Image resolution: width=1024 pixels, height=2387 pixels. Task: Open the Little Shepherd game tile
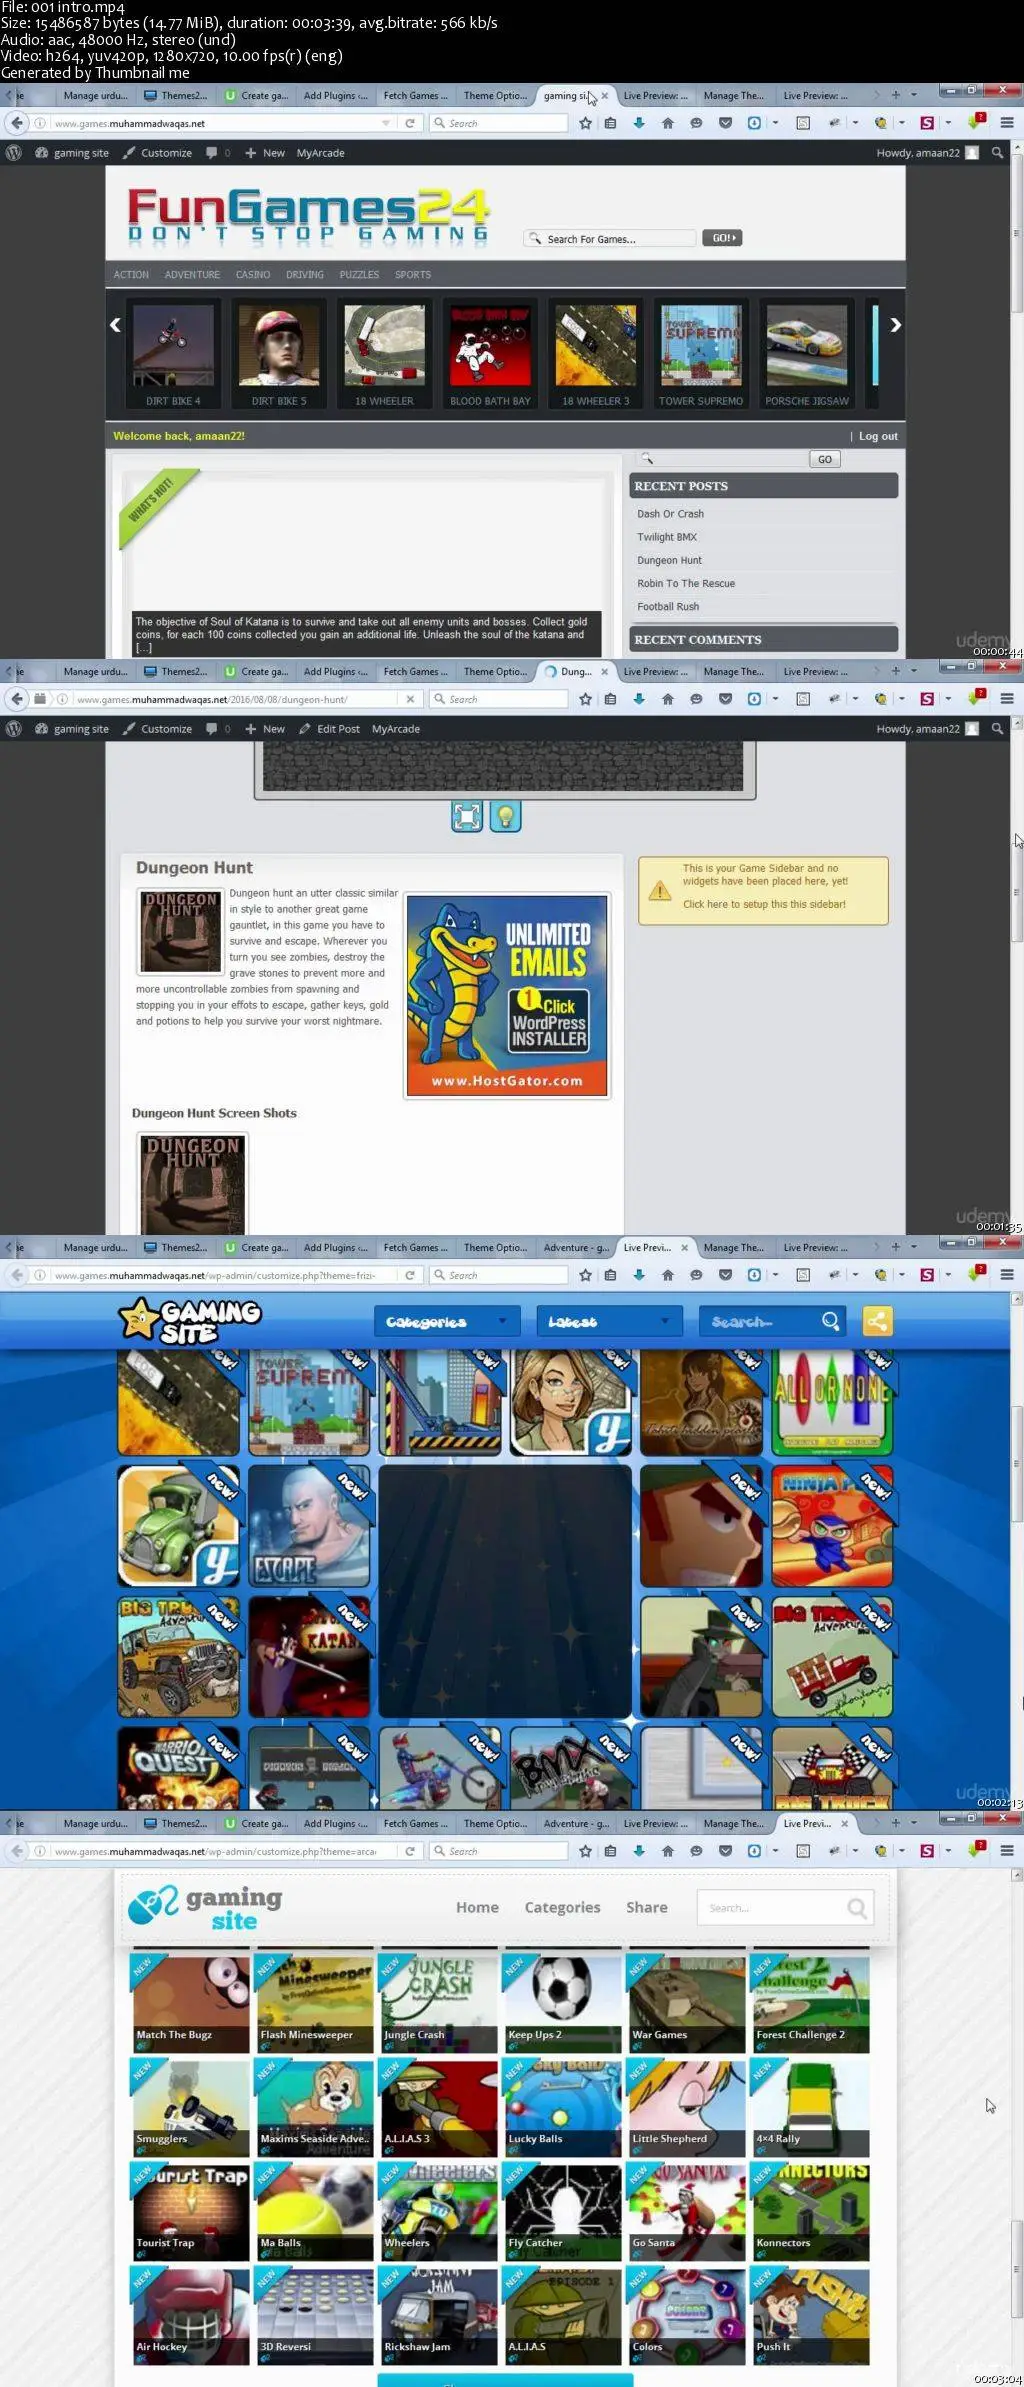[x=687, y=2109]
